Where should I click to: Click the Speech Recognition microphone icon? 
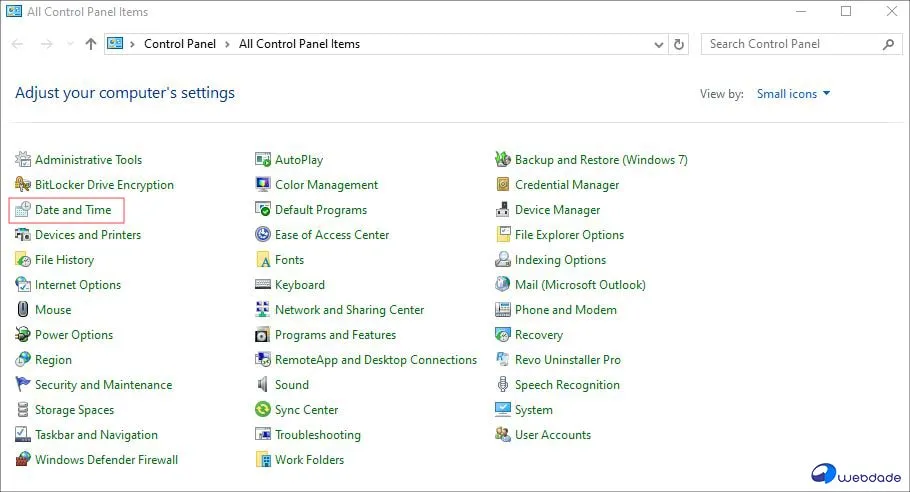[x=504, y=385]
